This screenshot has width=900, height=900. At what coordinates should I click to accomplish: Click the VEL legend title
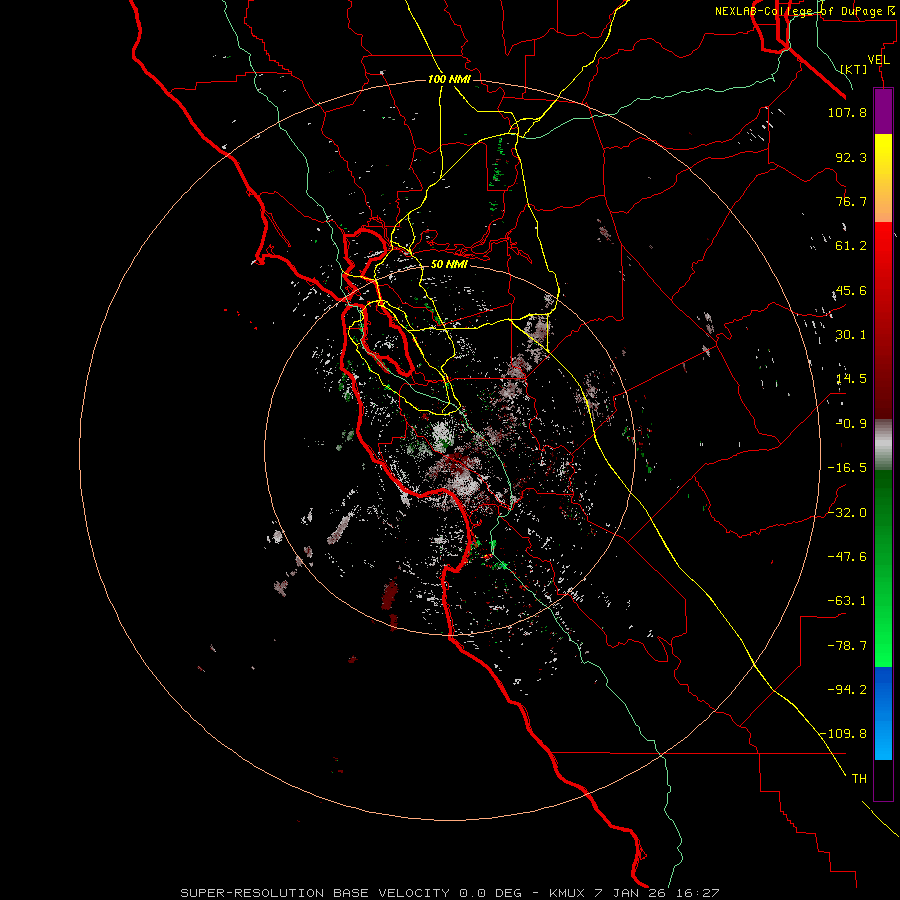coord(878,60)
